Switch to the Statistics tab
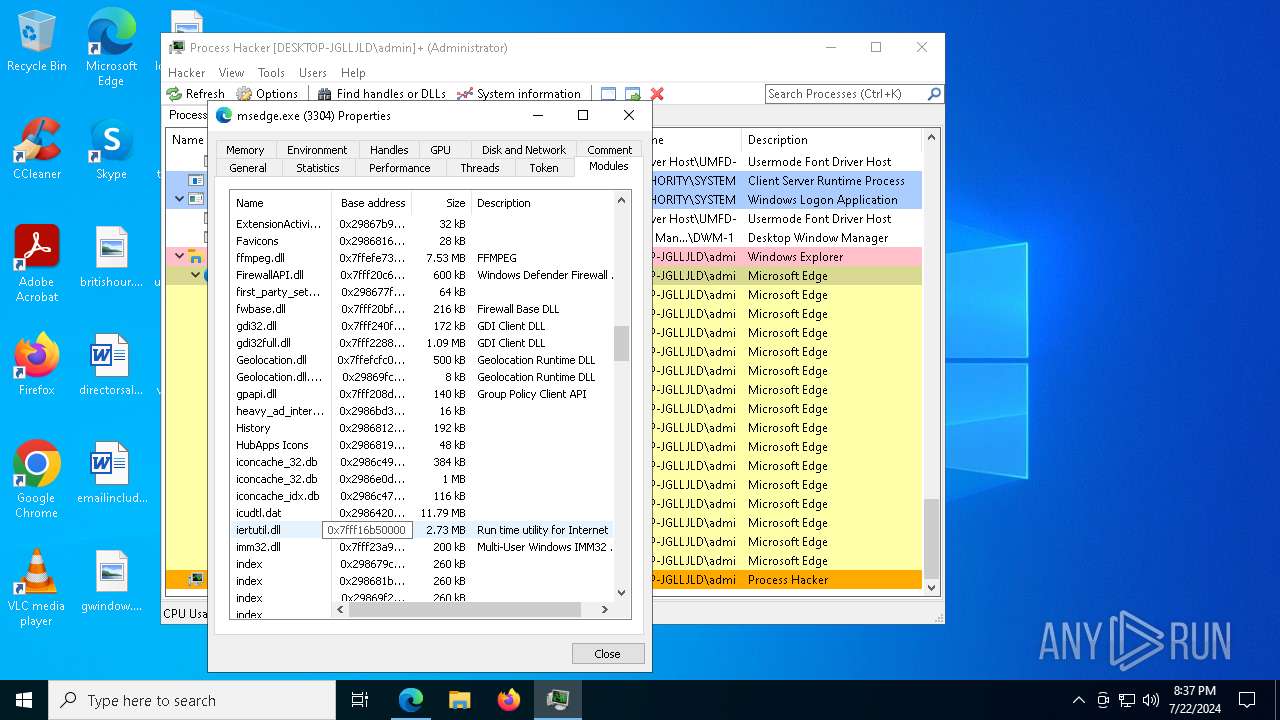 [318, 168]
